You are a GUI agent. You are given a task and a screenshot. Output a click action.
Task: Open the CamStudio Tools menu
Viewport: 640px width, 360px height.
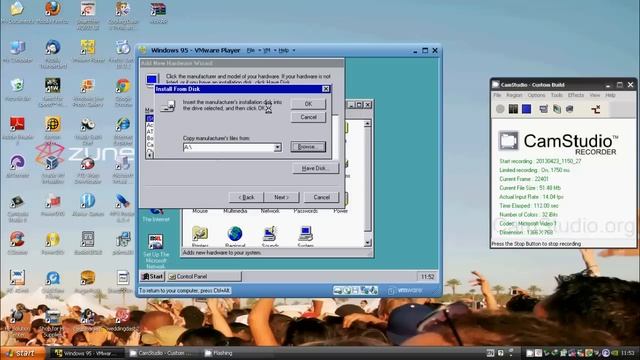coord(557,95)
